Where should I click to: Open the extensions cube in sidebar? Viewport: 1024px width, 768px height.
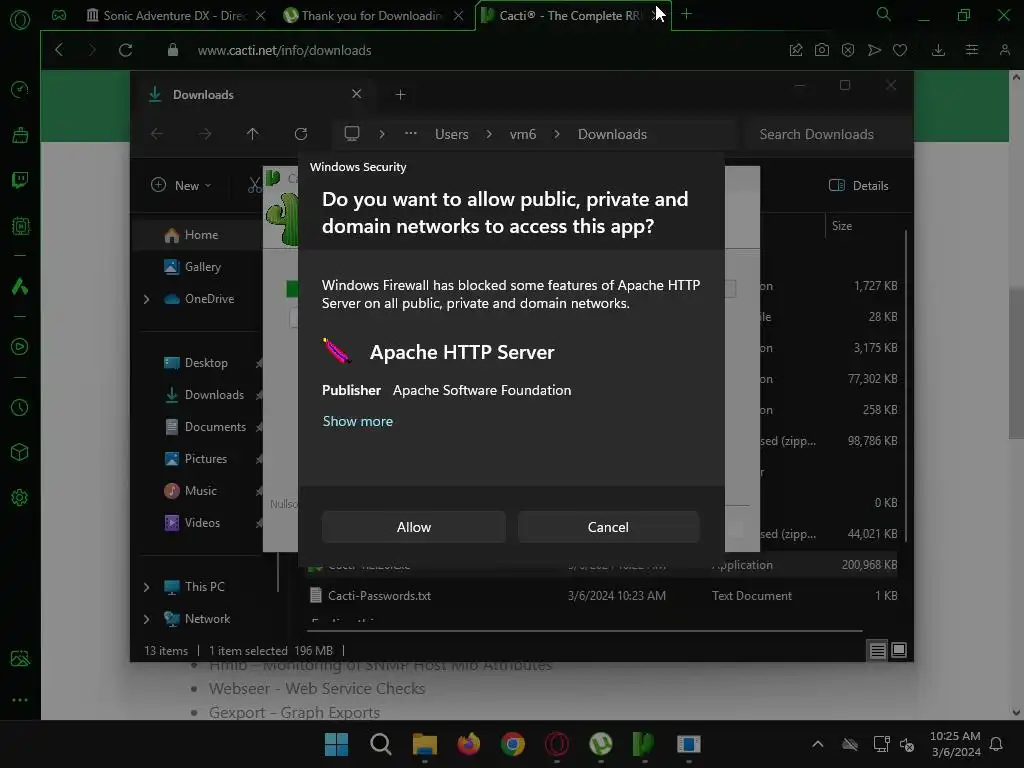20,452
